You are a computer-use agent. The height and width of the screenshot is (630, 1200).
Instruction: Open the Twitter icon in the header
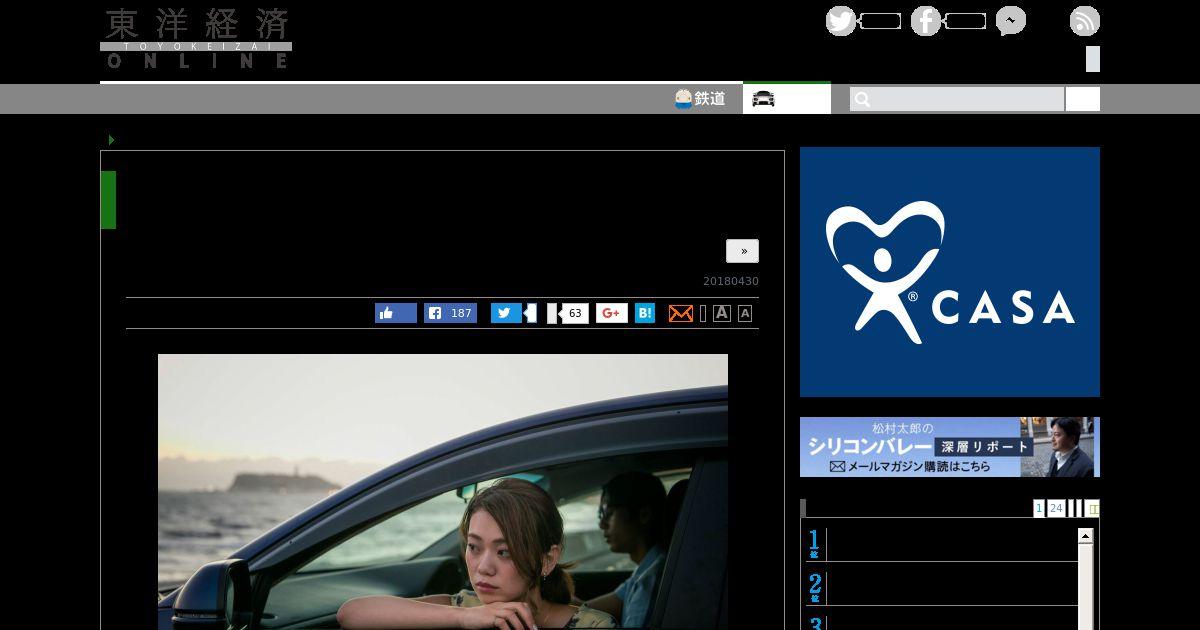tap(841, 21)
